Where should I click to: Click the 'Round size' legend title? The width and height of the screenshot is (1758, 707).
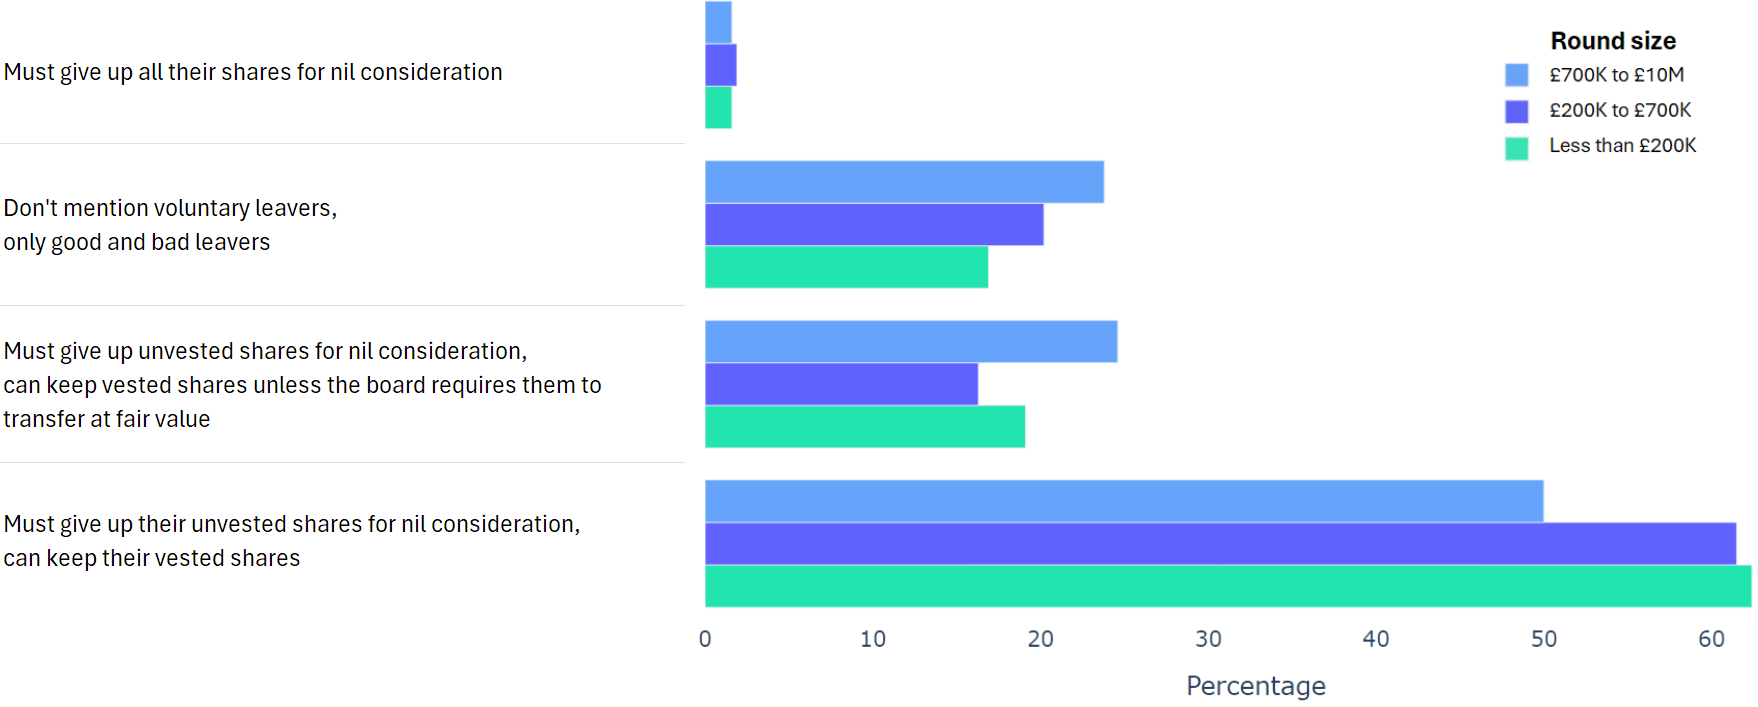(x=1612, y=41)
